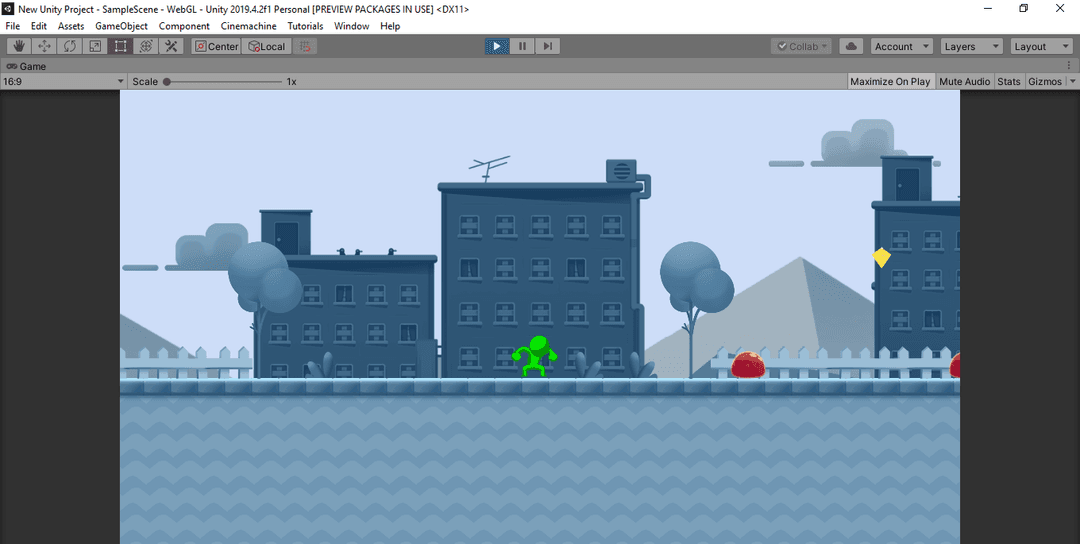Click the Scale slider handle

click(167, 81)
